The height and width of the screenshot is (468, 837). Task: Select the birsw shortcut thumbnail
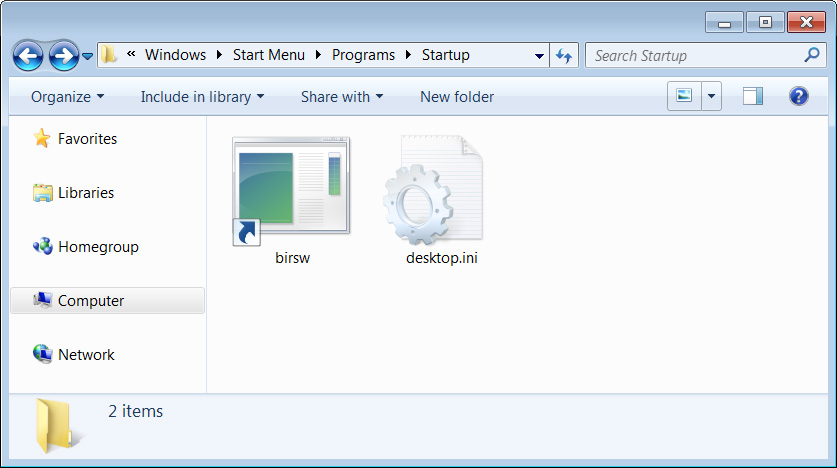(x=291, y=191)
